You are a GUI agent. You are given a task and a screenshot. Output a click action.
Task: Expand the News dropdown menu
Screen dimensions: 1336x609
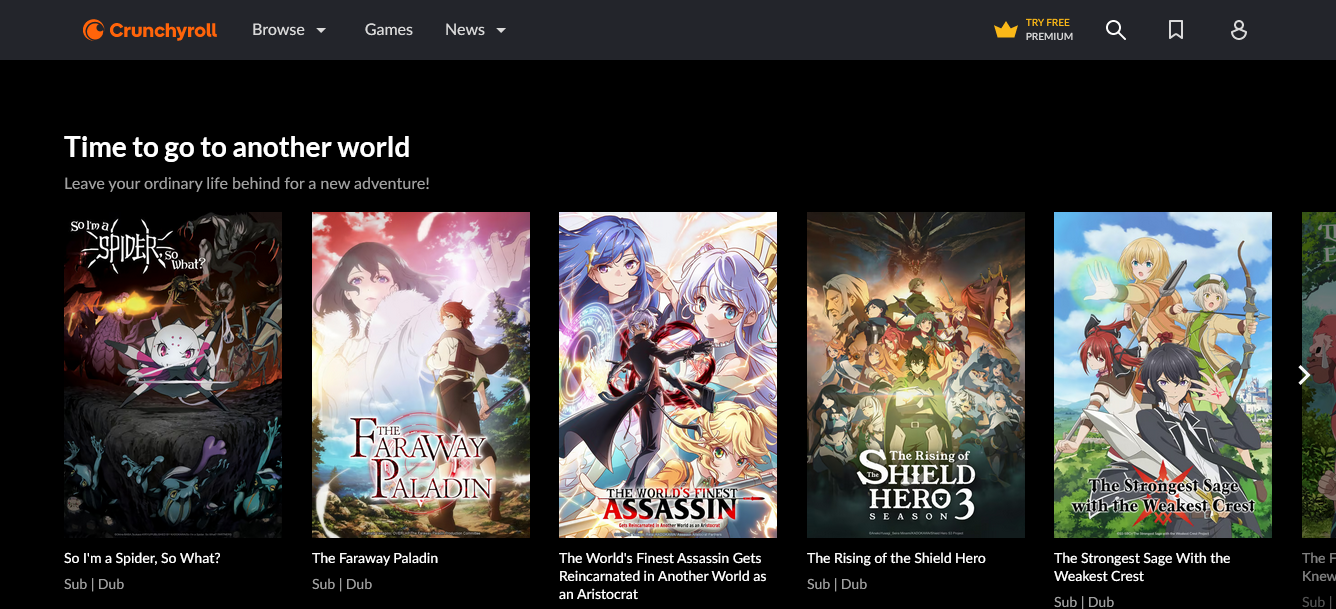476,30
